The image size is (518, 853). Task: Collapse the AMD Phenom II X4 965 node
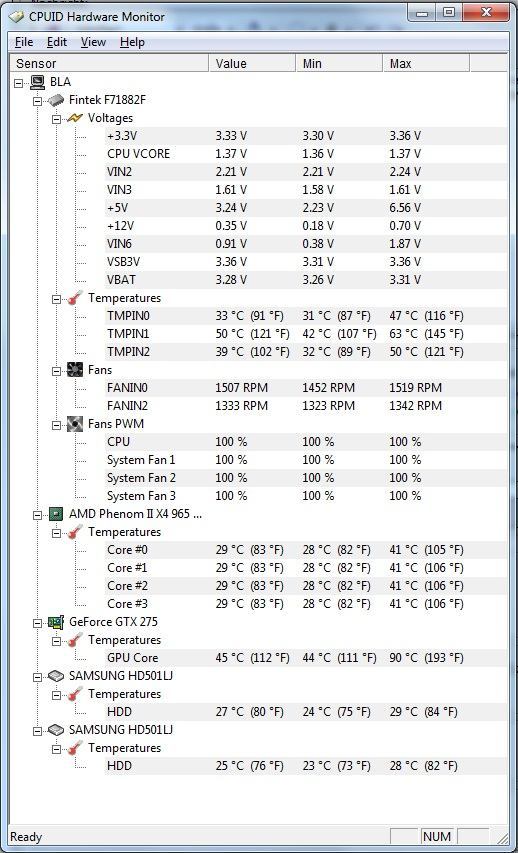(x=38, y=514)
